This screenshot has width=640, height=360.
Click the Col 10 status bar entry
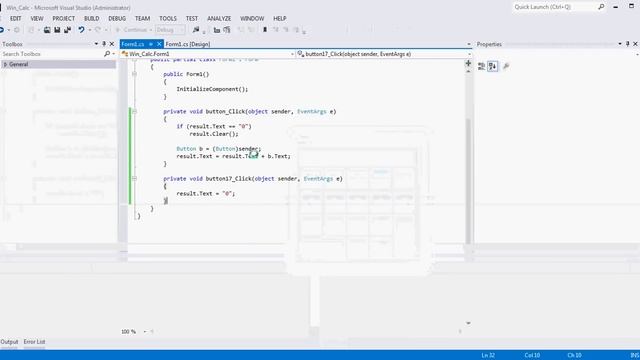[x=532, y=355]
